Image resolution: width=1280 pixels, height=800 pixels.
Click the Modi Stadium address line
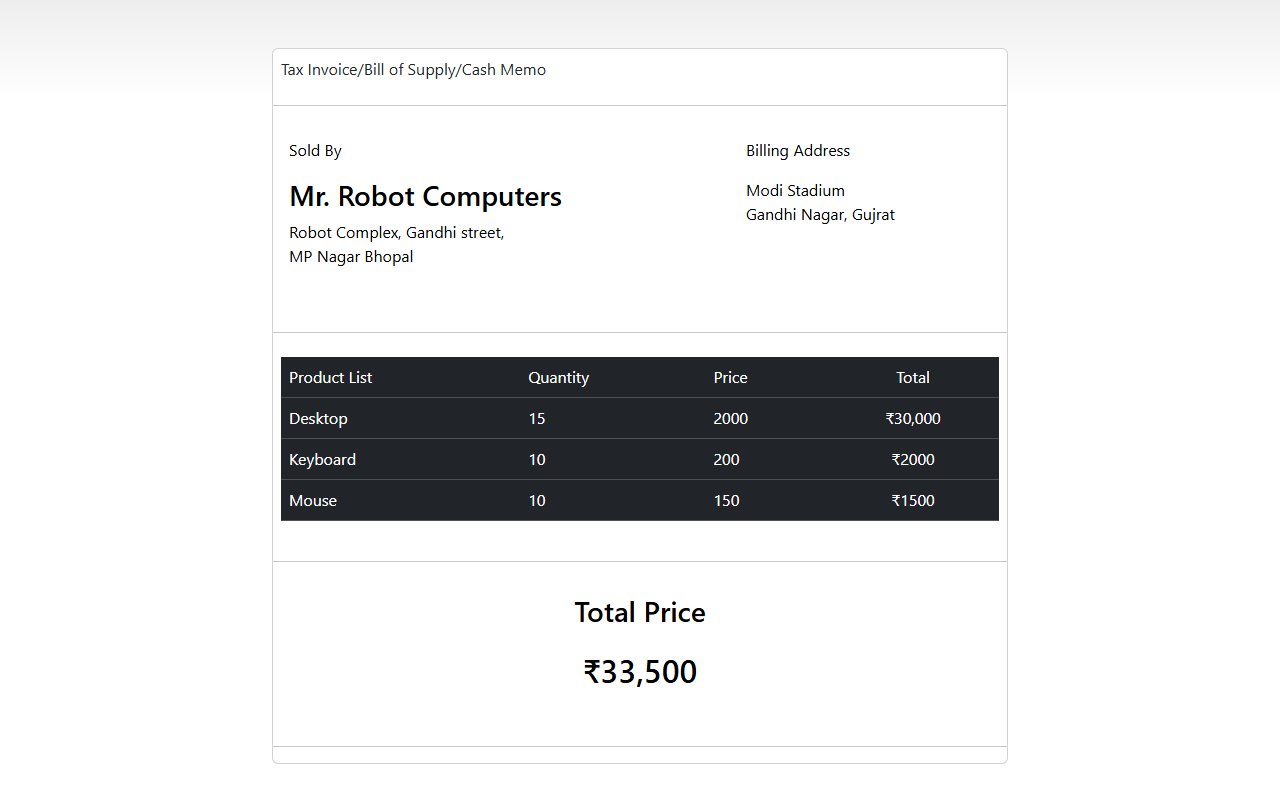pyautogui.click(x=795, y=191)
